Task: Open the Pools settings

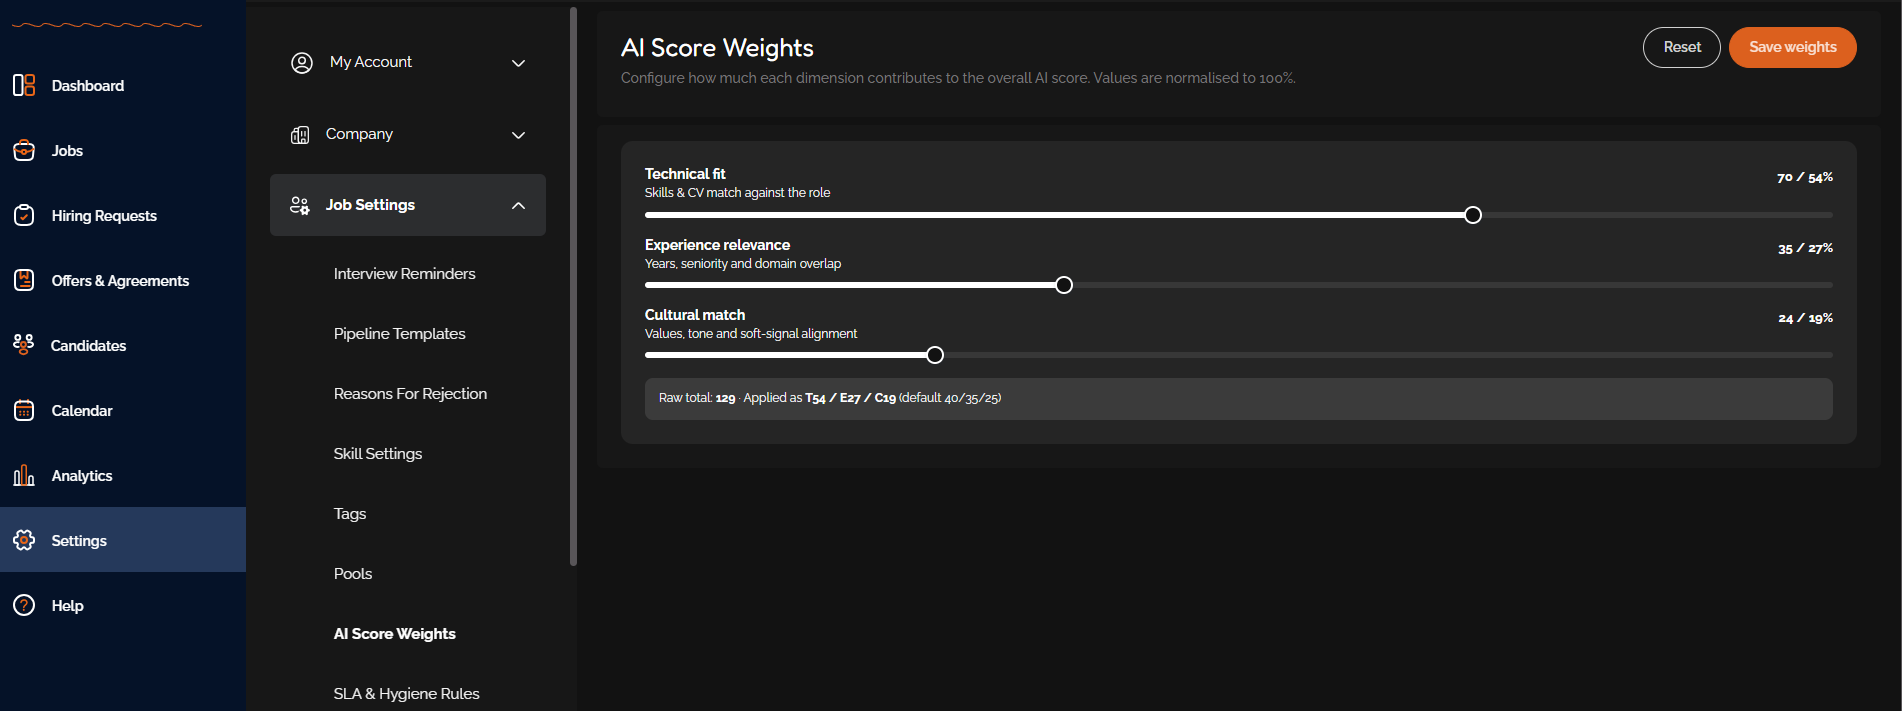Action: (353, 573)
